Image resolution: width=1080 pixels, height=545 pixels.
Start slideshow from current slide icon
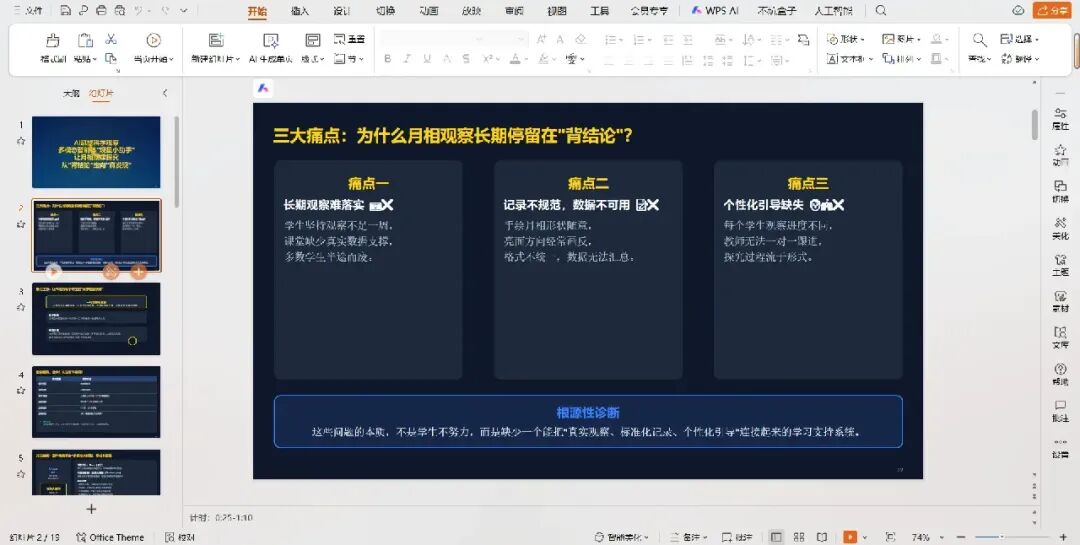(x=154, y=40)
